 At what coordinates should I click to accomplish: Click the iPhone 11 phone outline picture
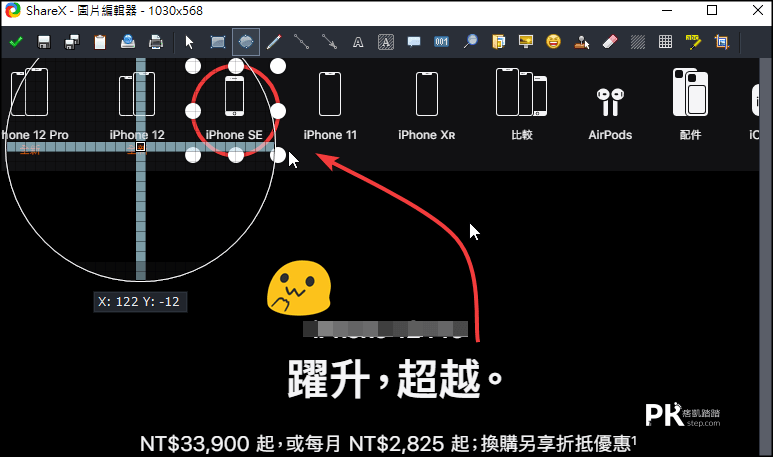point(330,94)
